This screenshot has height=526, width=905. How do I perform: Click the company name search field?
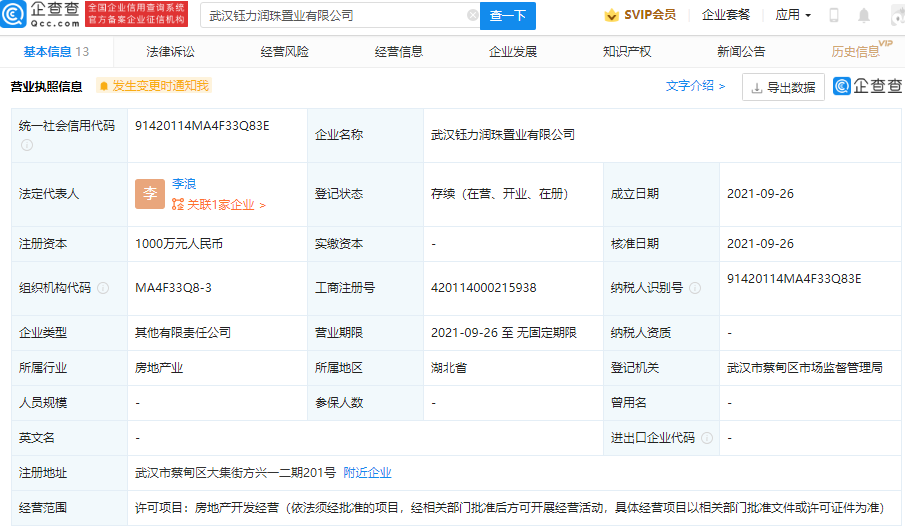click(x=335, y=16)
